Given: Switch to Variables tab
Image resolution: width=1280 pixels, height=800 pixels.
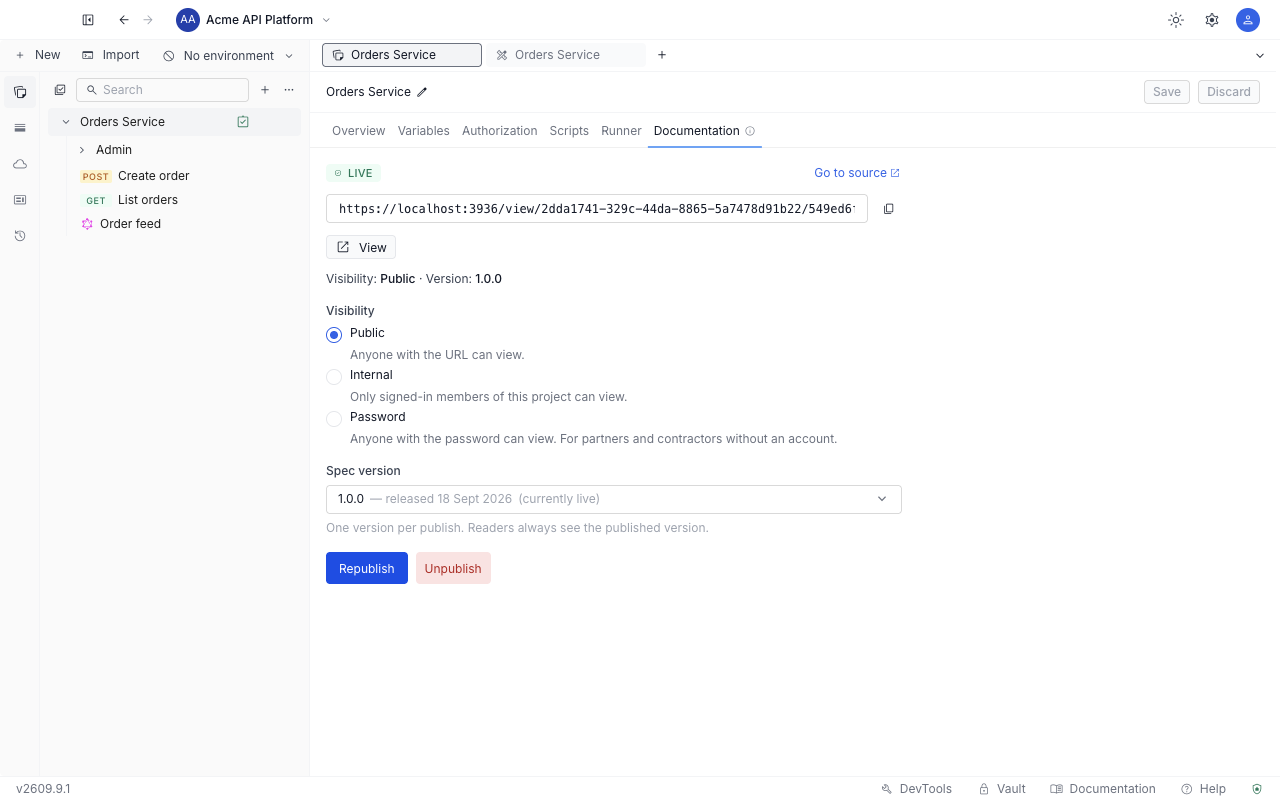Looking at the screenshot, I should tap(424, 131).
